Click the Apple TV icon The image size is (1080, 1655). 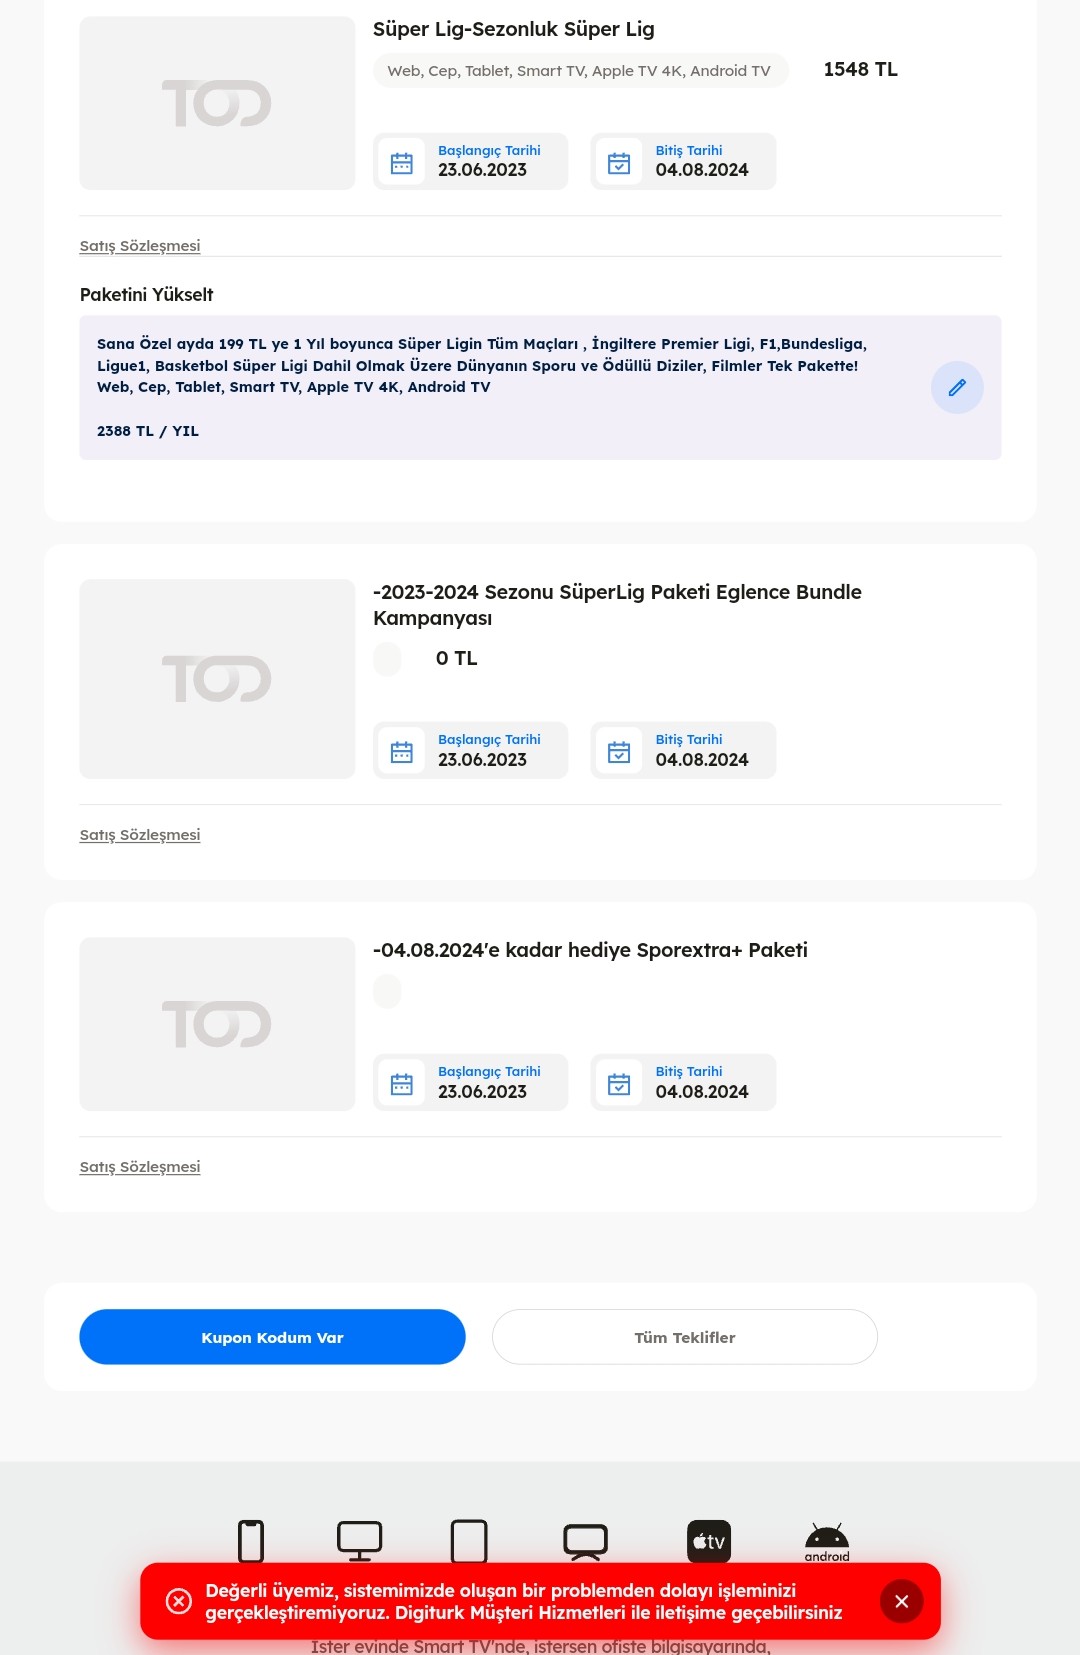[x=709, y=1541]
